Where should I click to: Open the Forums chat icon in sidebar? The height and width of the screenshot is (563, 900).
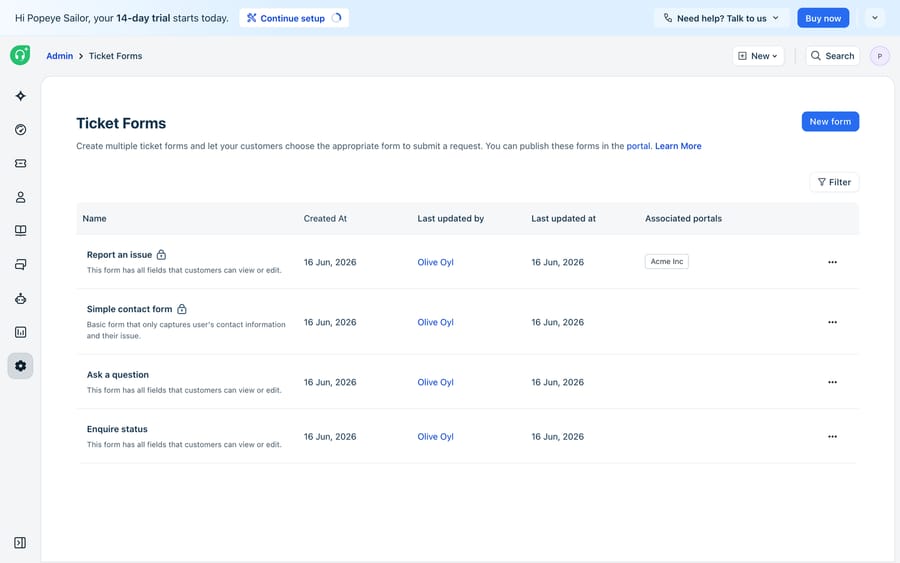pos(21,265)
